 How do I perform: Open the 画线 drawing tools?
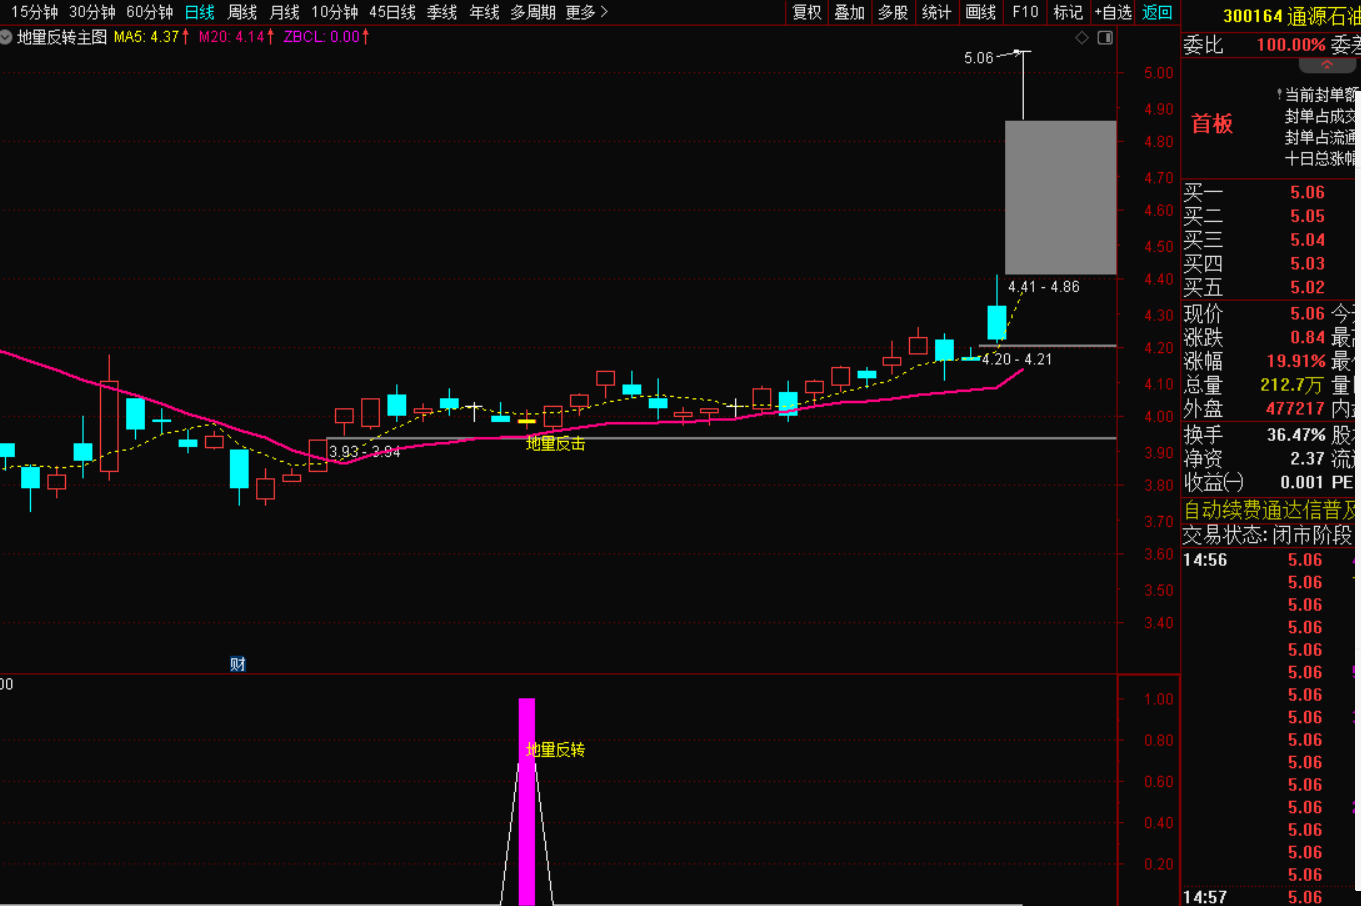pos(980,12)
